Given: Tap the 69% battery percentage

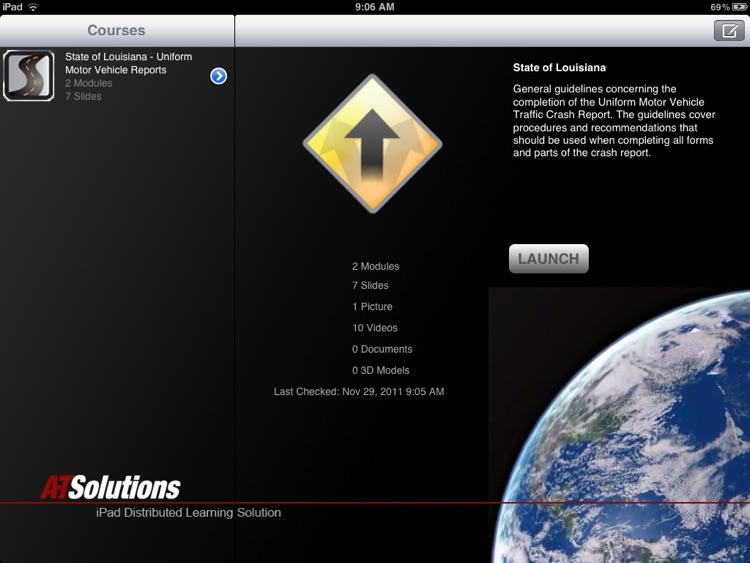Looking at the screenshot, I should tap(720, 7).
